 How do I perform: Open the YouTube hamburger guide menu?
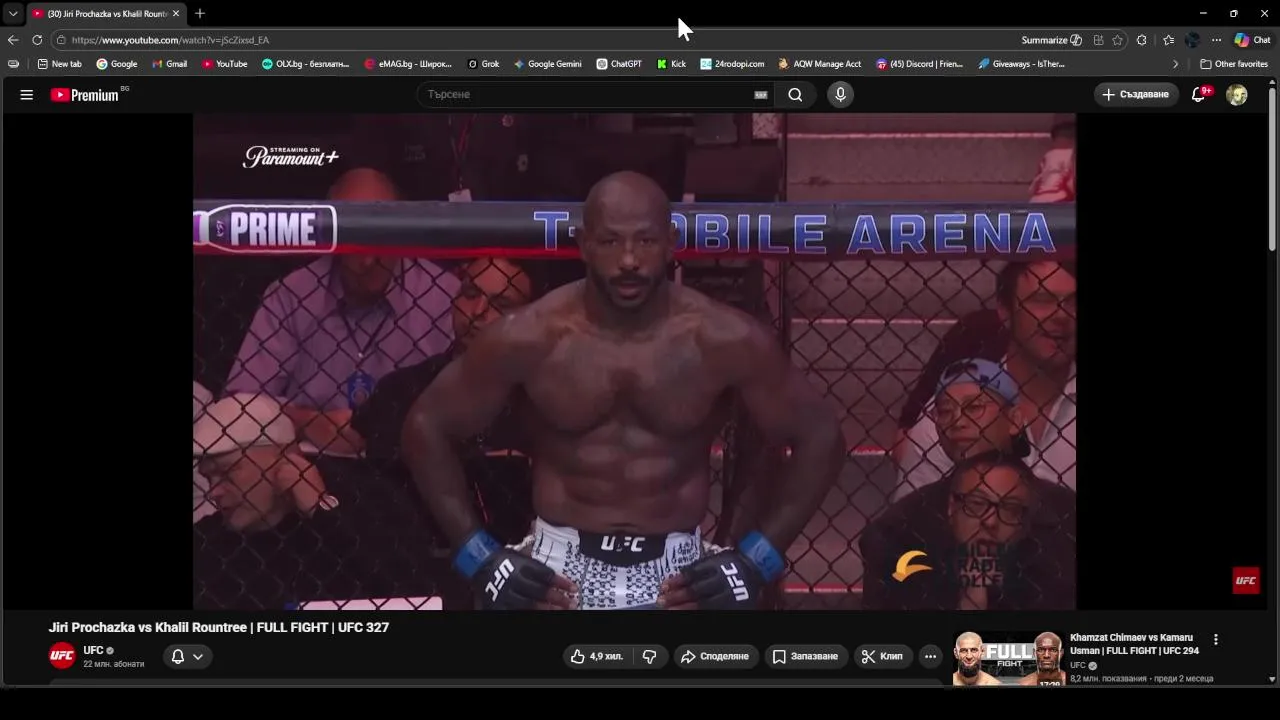27,95
